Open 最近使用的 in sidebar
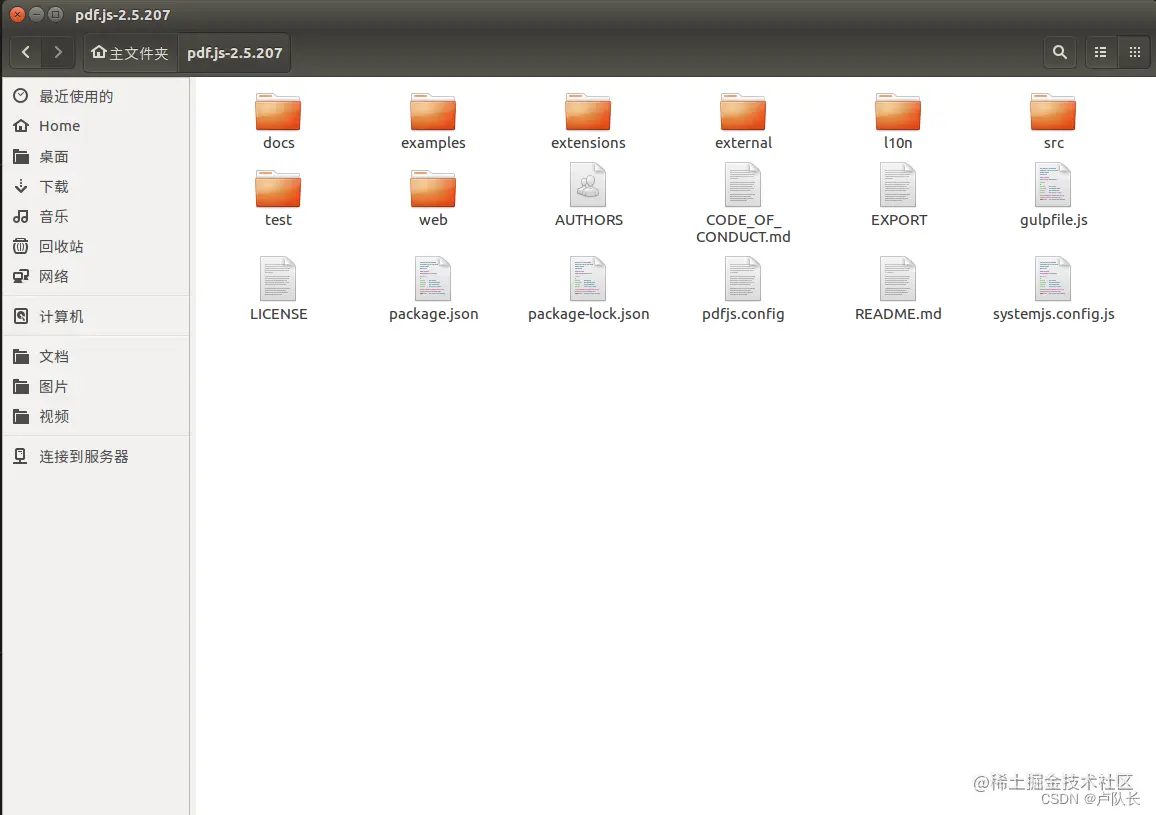This screenshot has height=815, width=1156. [x=96, y=97]
